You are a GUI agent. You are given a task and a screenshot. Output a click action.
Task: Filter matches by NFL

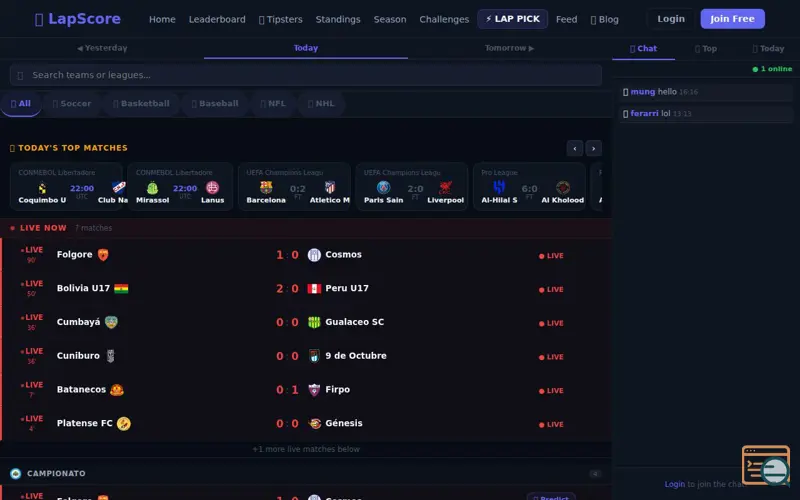point(272,104)
